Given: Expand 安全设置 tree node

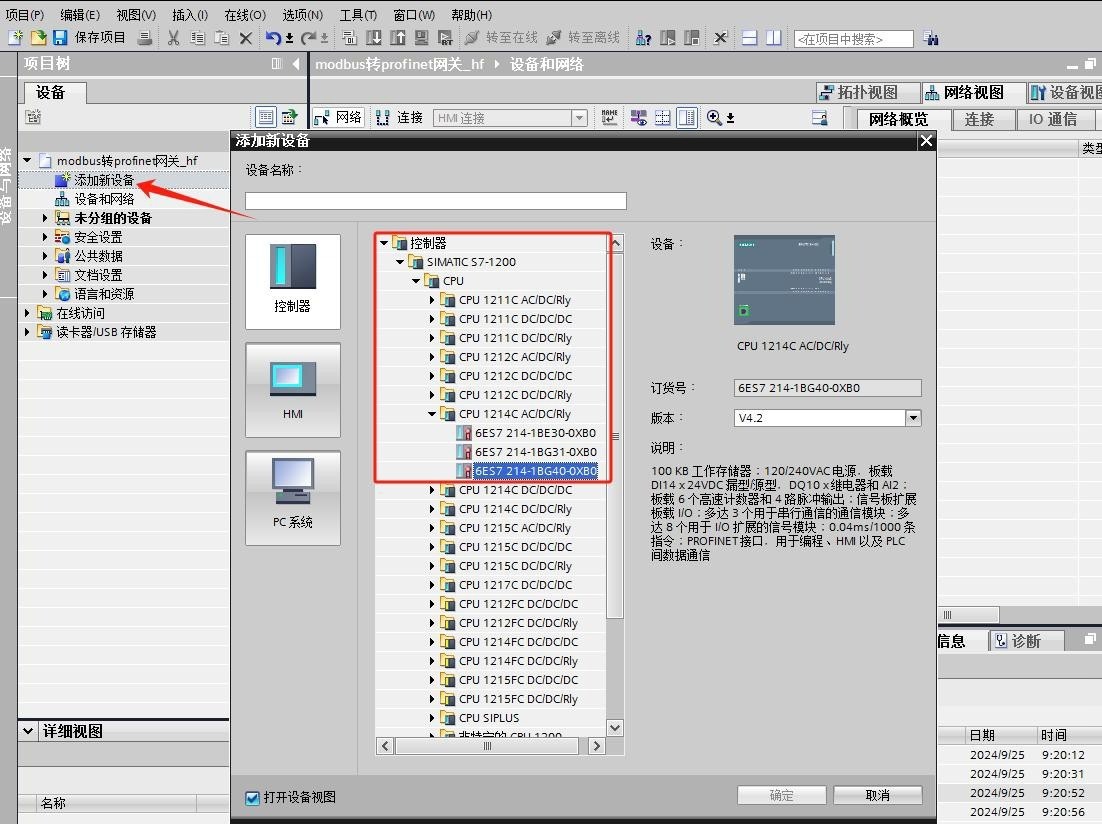Looking at the screenshot, I should tap(45, 237).
